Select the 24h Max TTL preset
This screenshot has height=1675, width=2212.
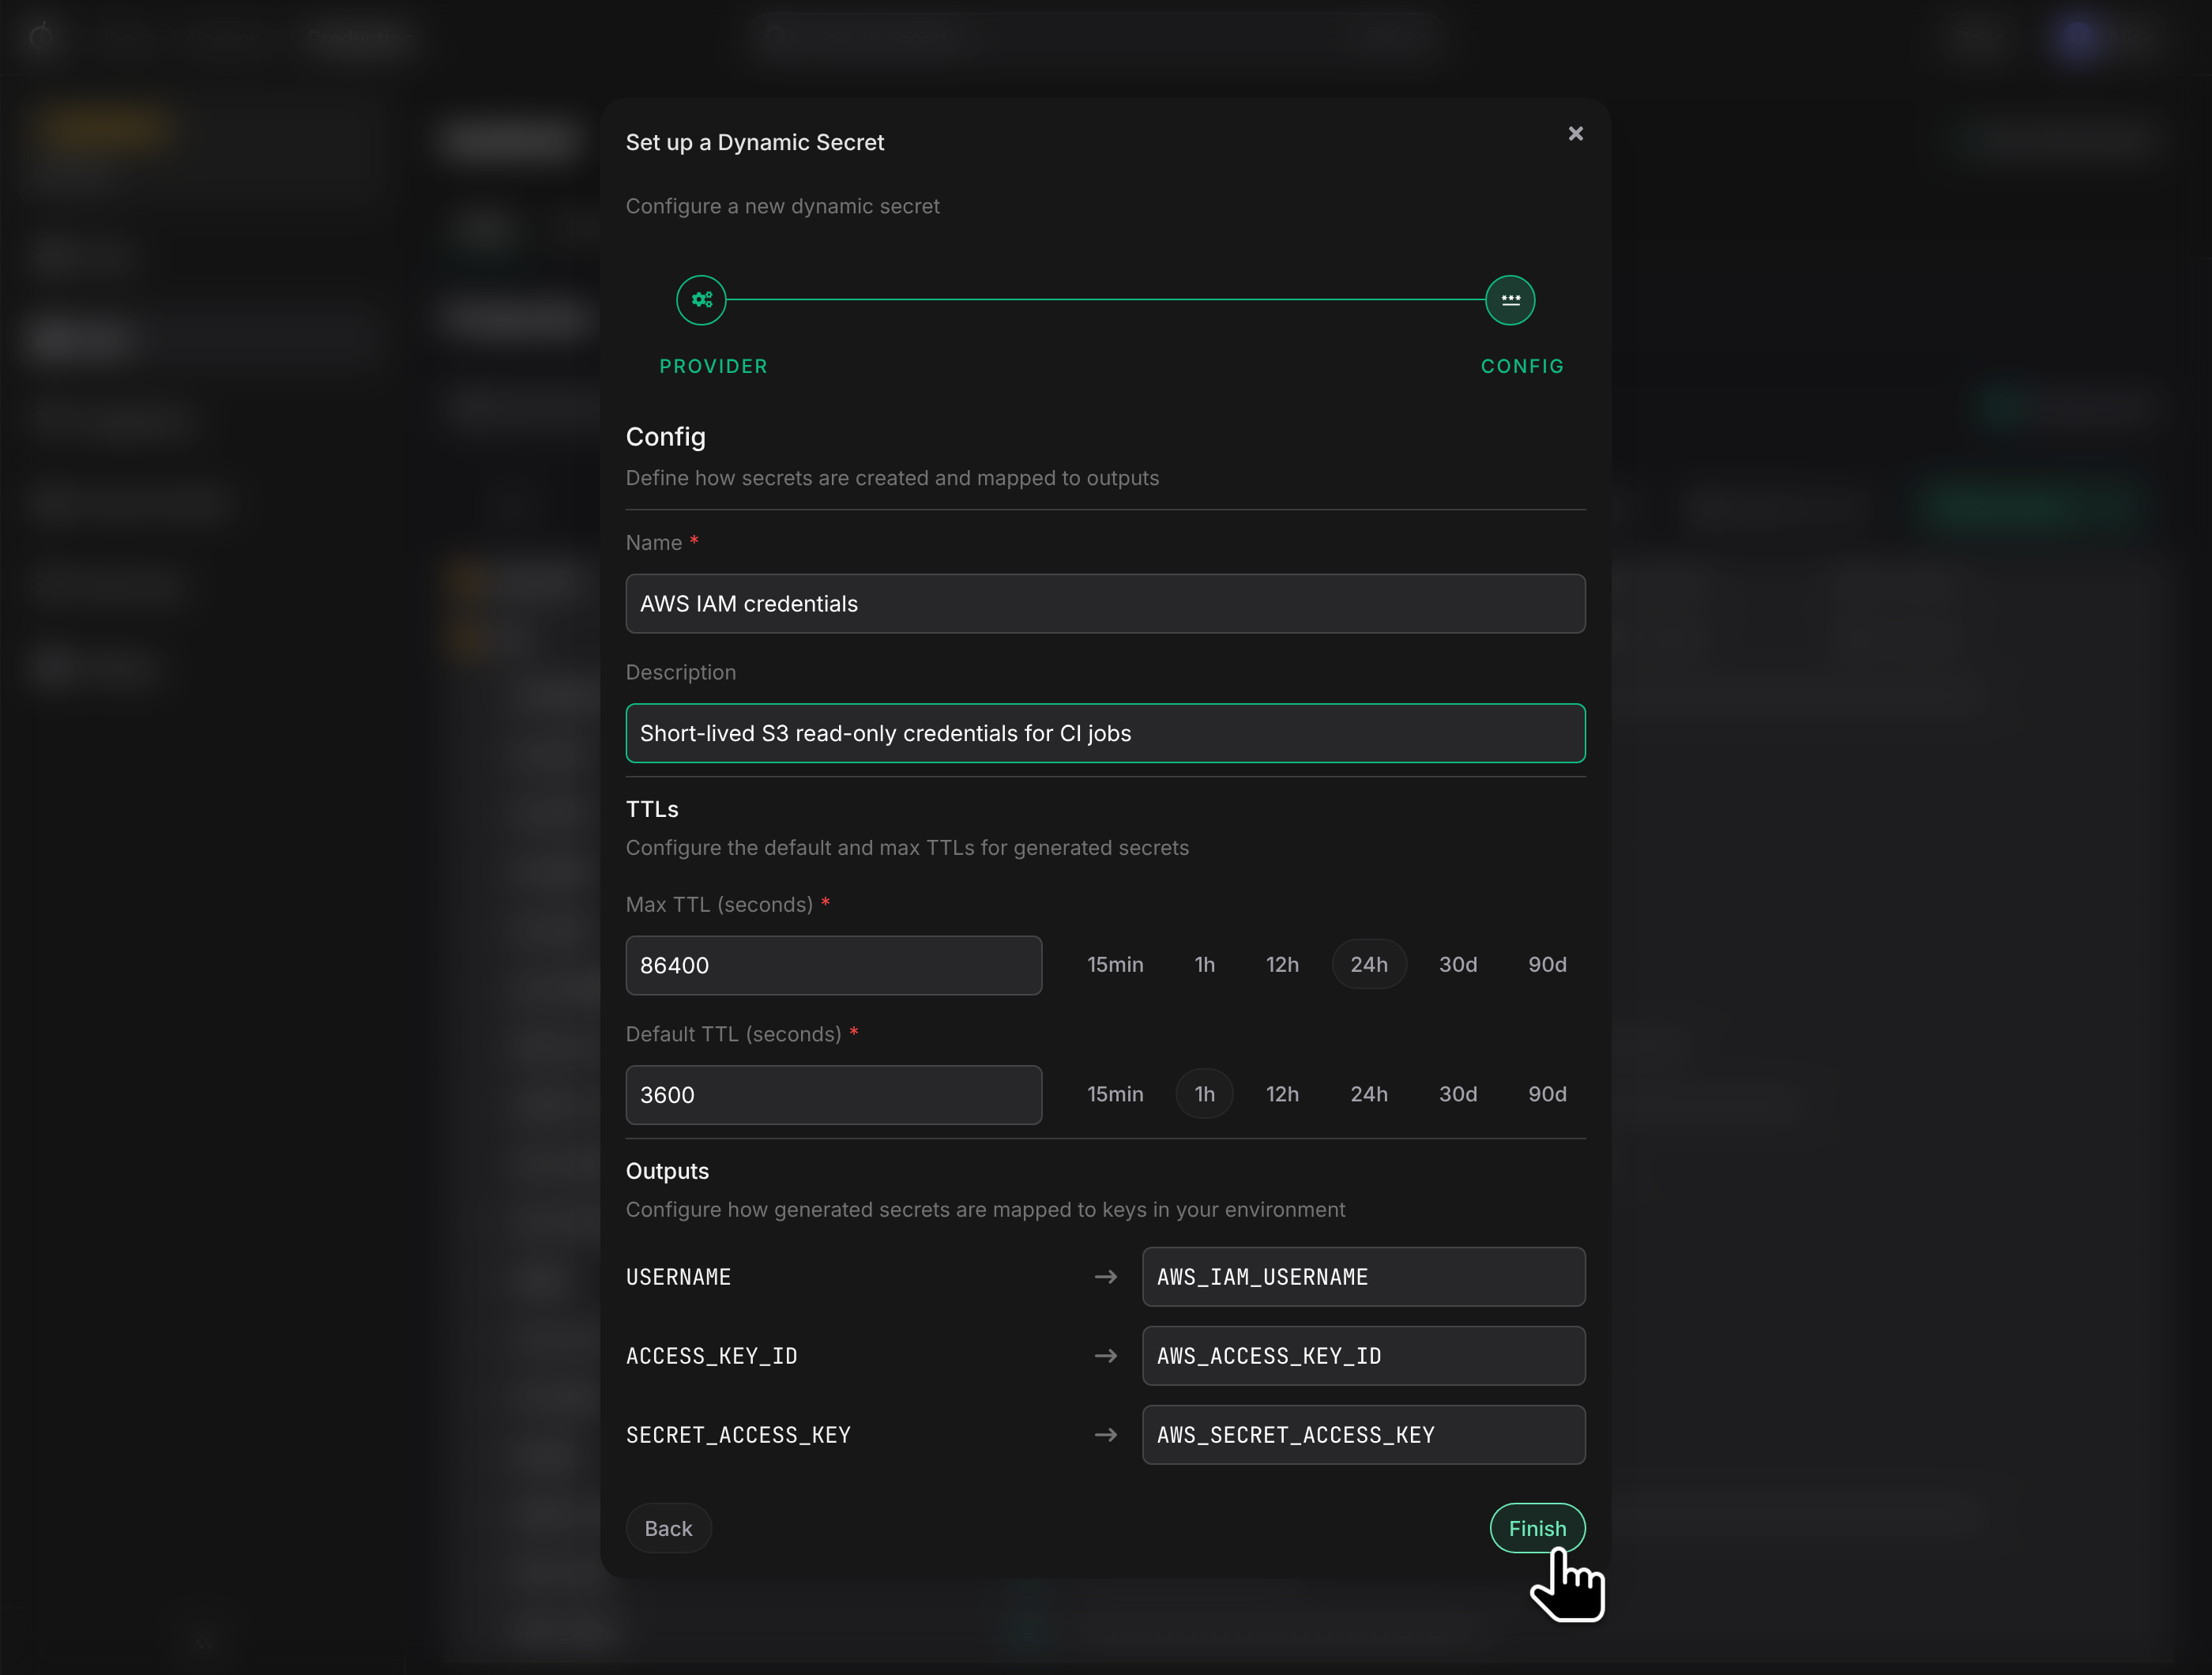(1369, 964)
